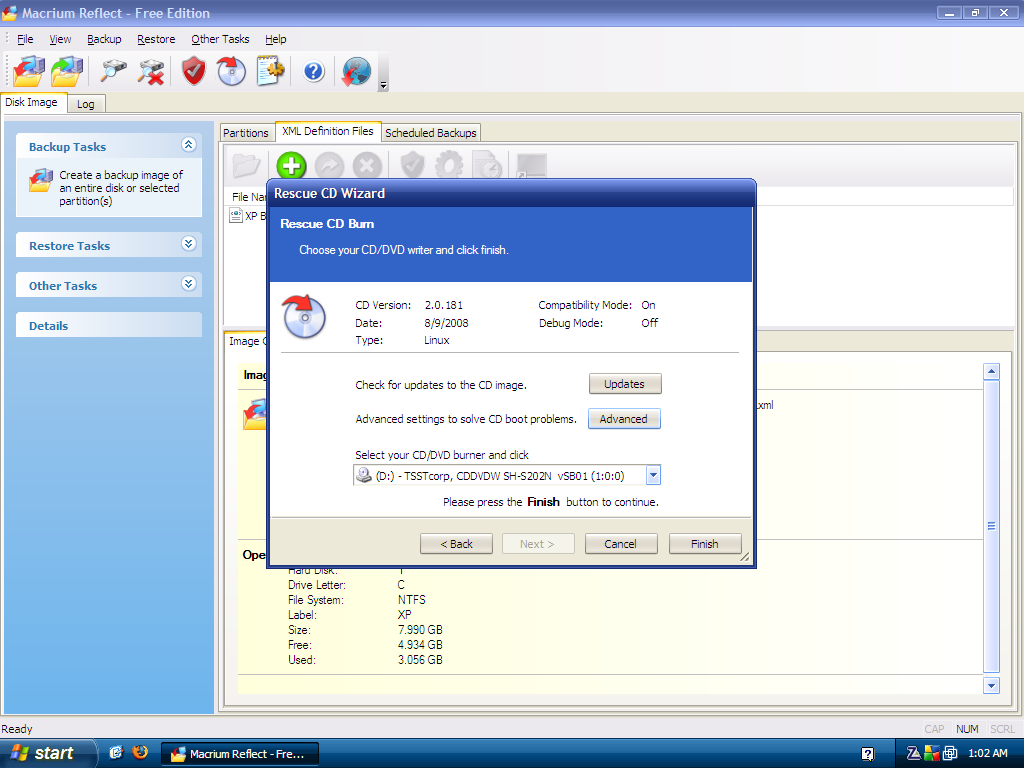Screen dimensions: 1024x768
Task: Click the greyed X delete icon
Action: (368, 166)
